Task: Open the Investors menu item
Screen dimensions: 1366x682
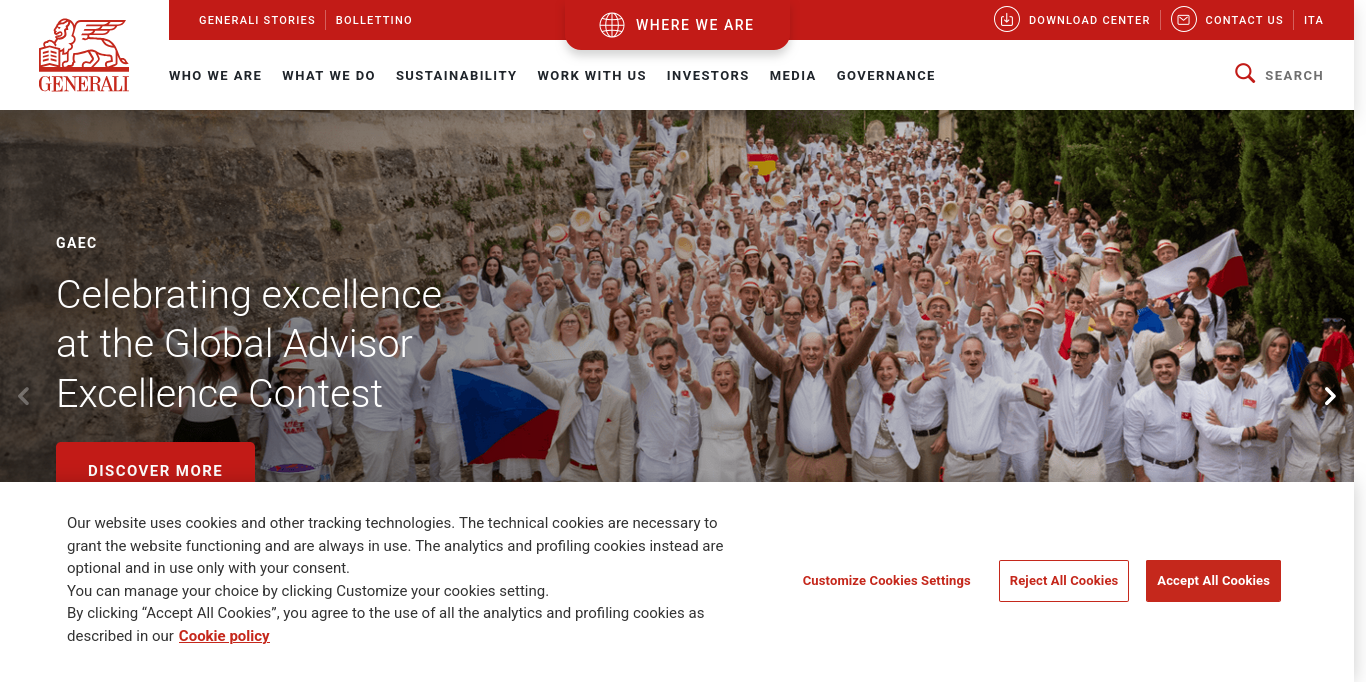Action: (708, 75)
